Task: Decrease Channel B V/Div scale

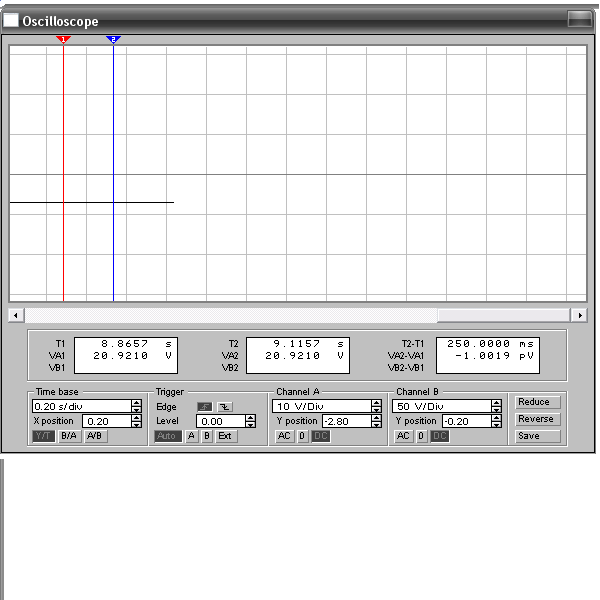Action: click(x=497, y=409)
